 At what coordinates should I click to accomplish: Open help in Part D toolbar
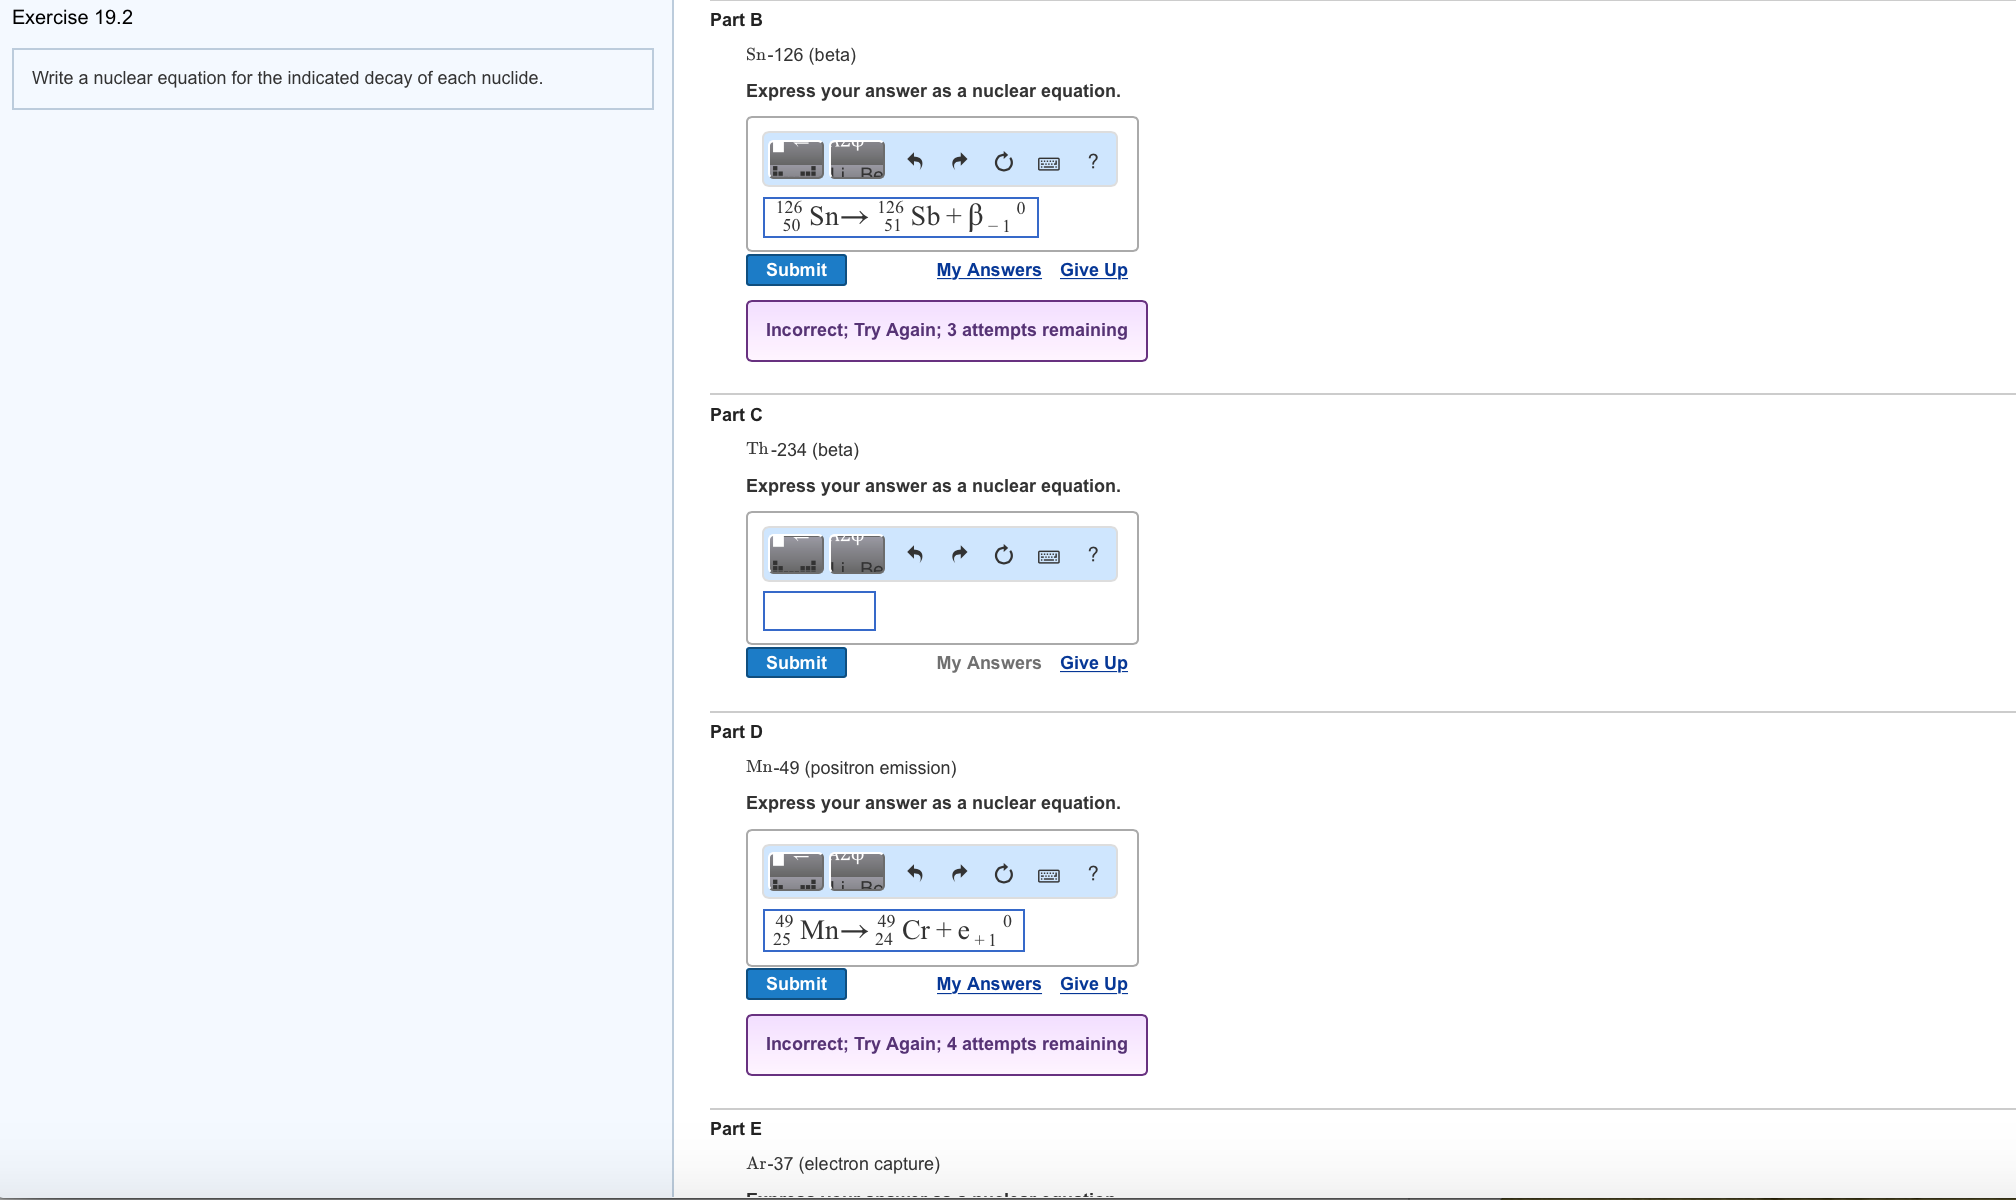[x=1093, y=873]
